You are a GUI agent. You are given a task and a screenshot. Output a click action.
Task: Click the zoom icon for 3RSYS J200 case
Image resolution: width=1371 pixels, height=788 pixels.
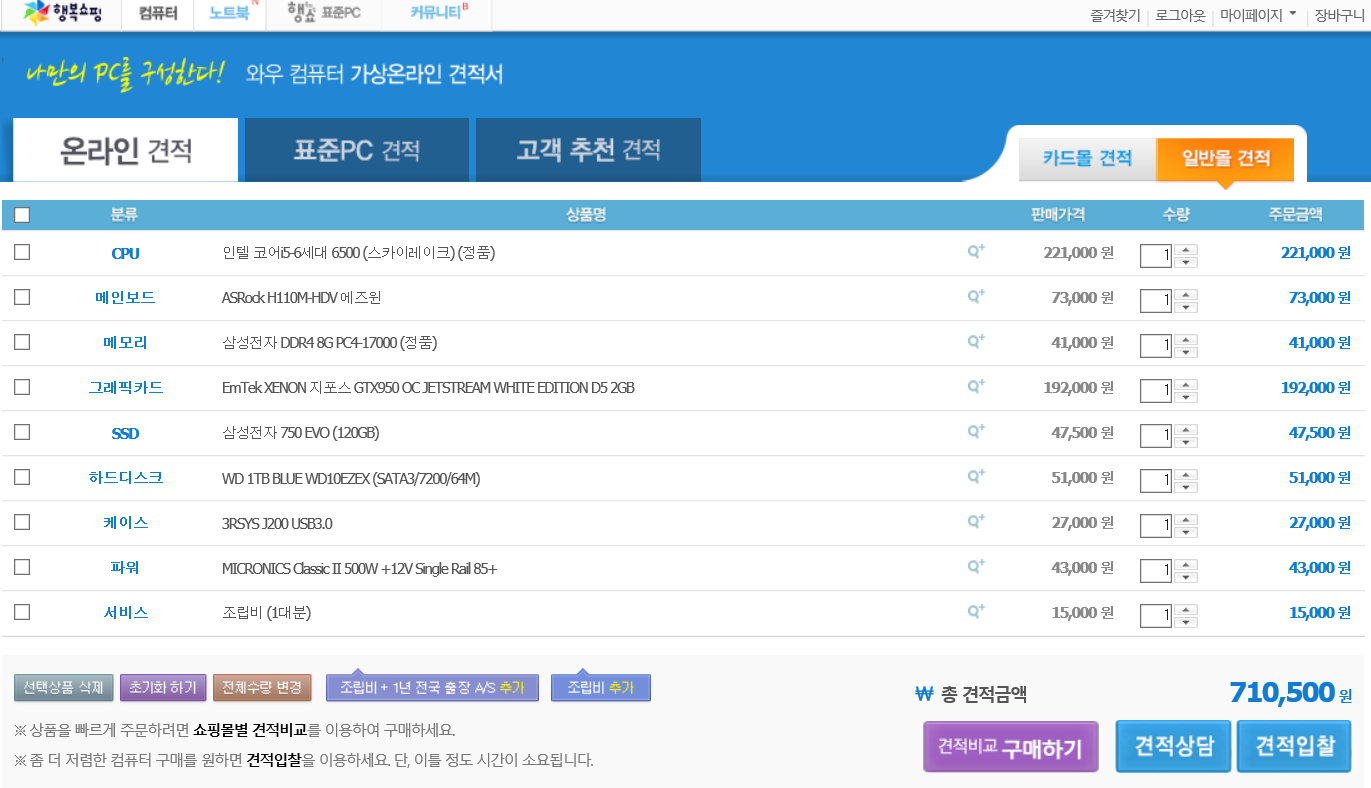click(976, 522)
